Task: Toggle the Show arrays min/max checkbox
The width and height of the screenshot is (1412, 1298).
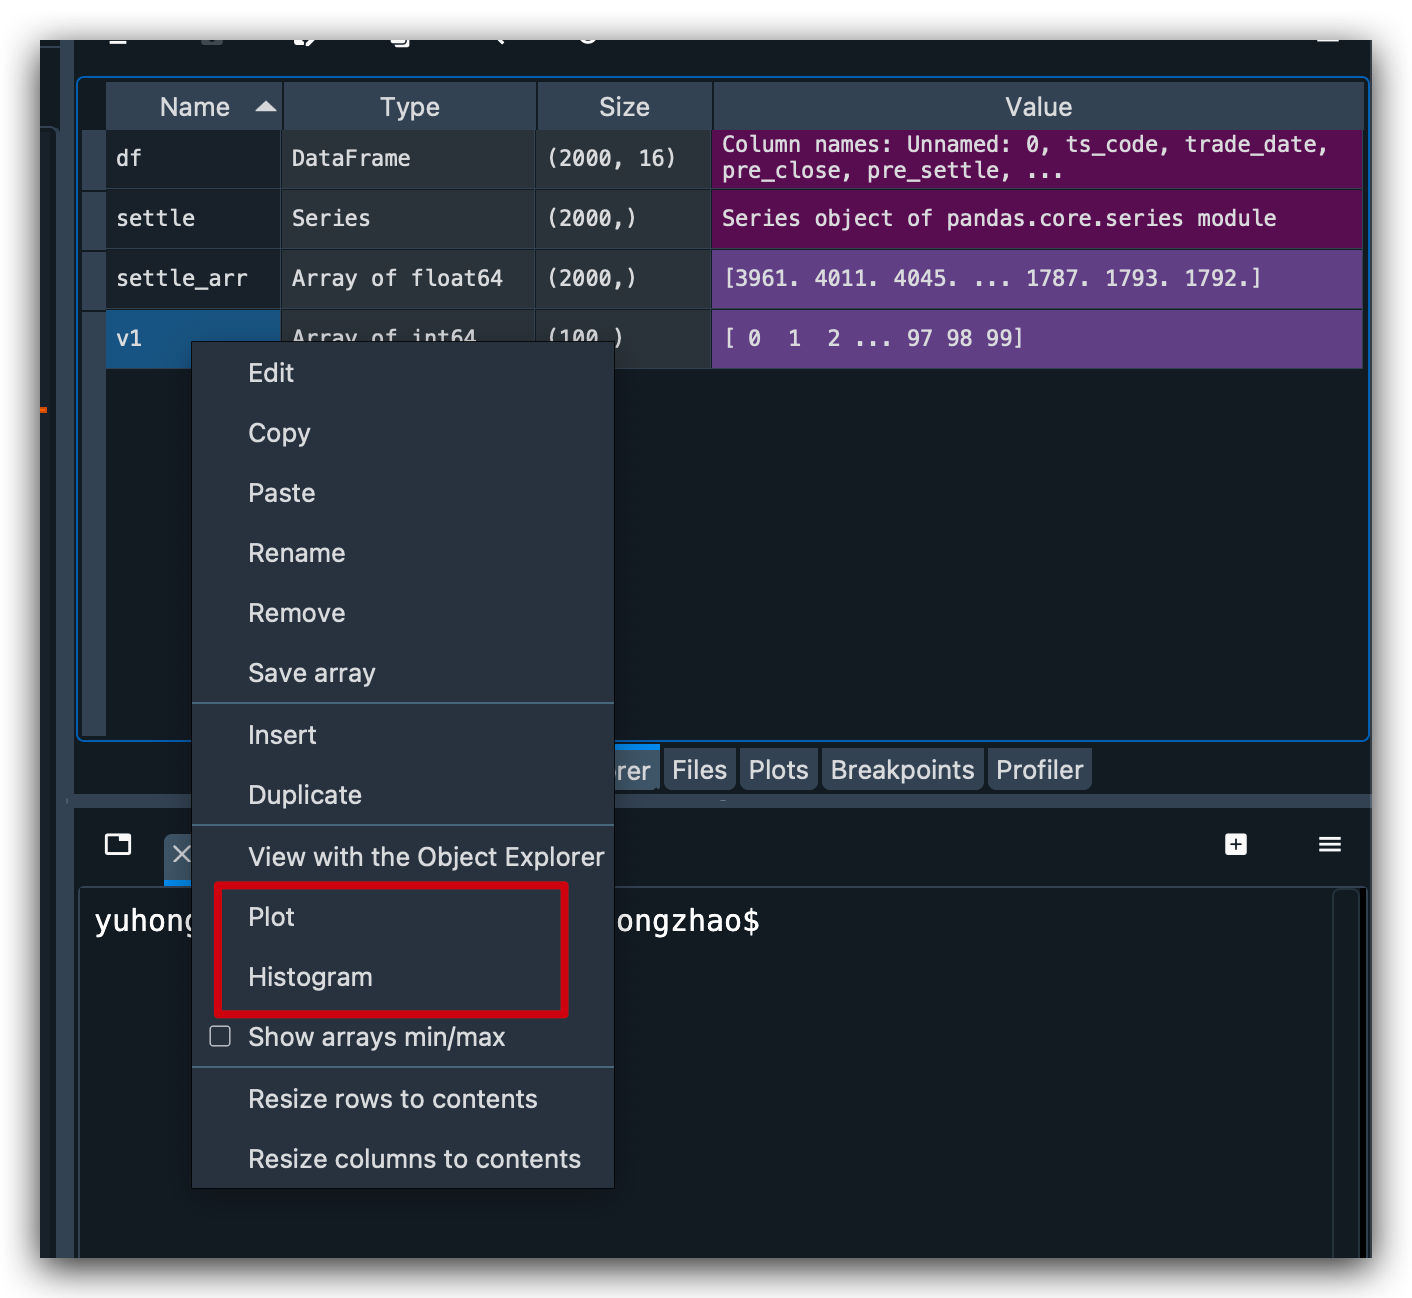Action: pyautogui.click(x=220, y=1036)
